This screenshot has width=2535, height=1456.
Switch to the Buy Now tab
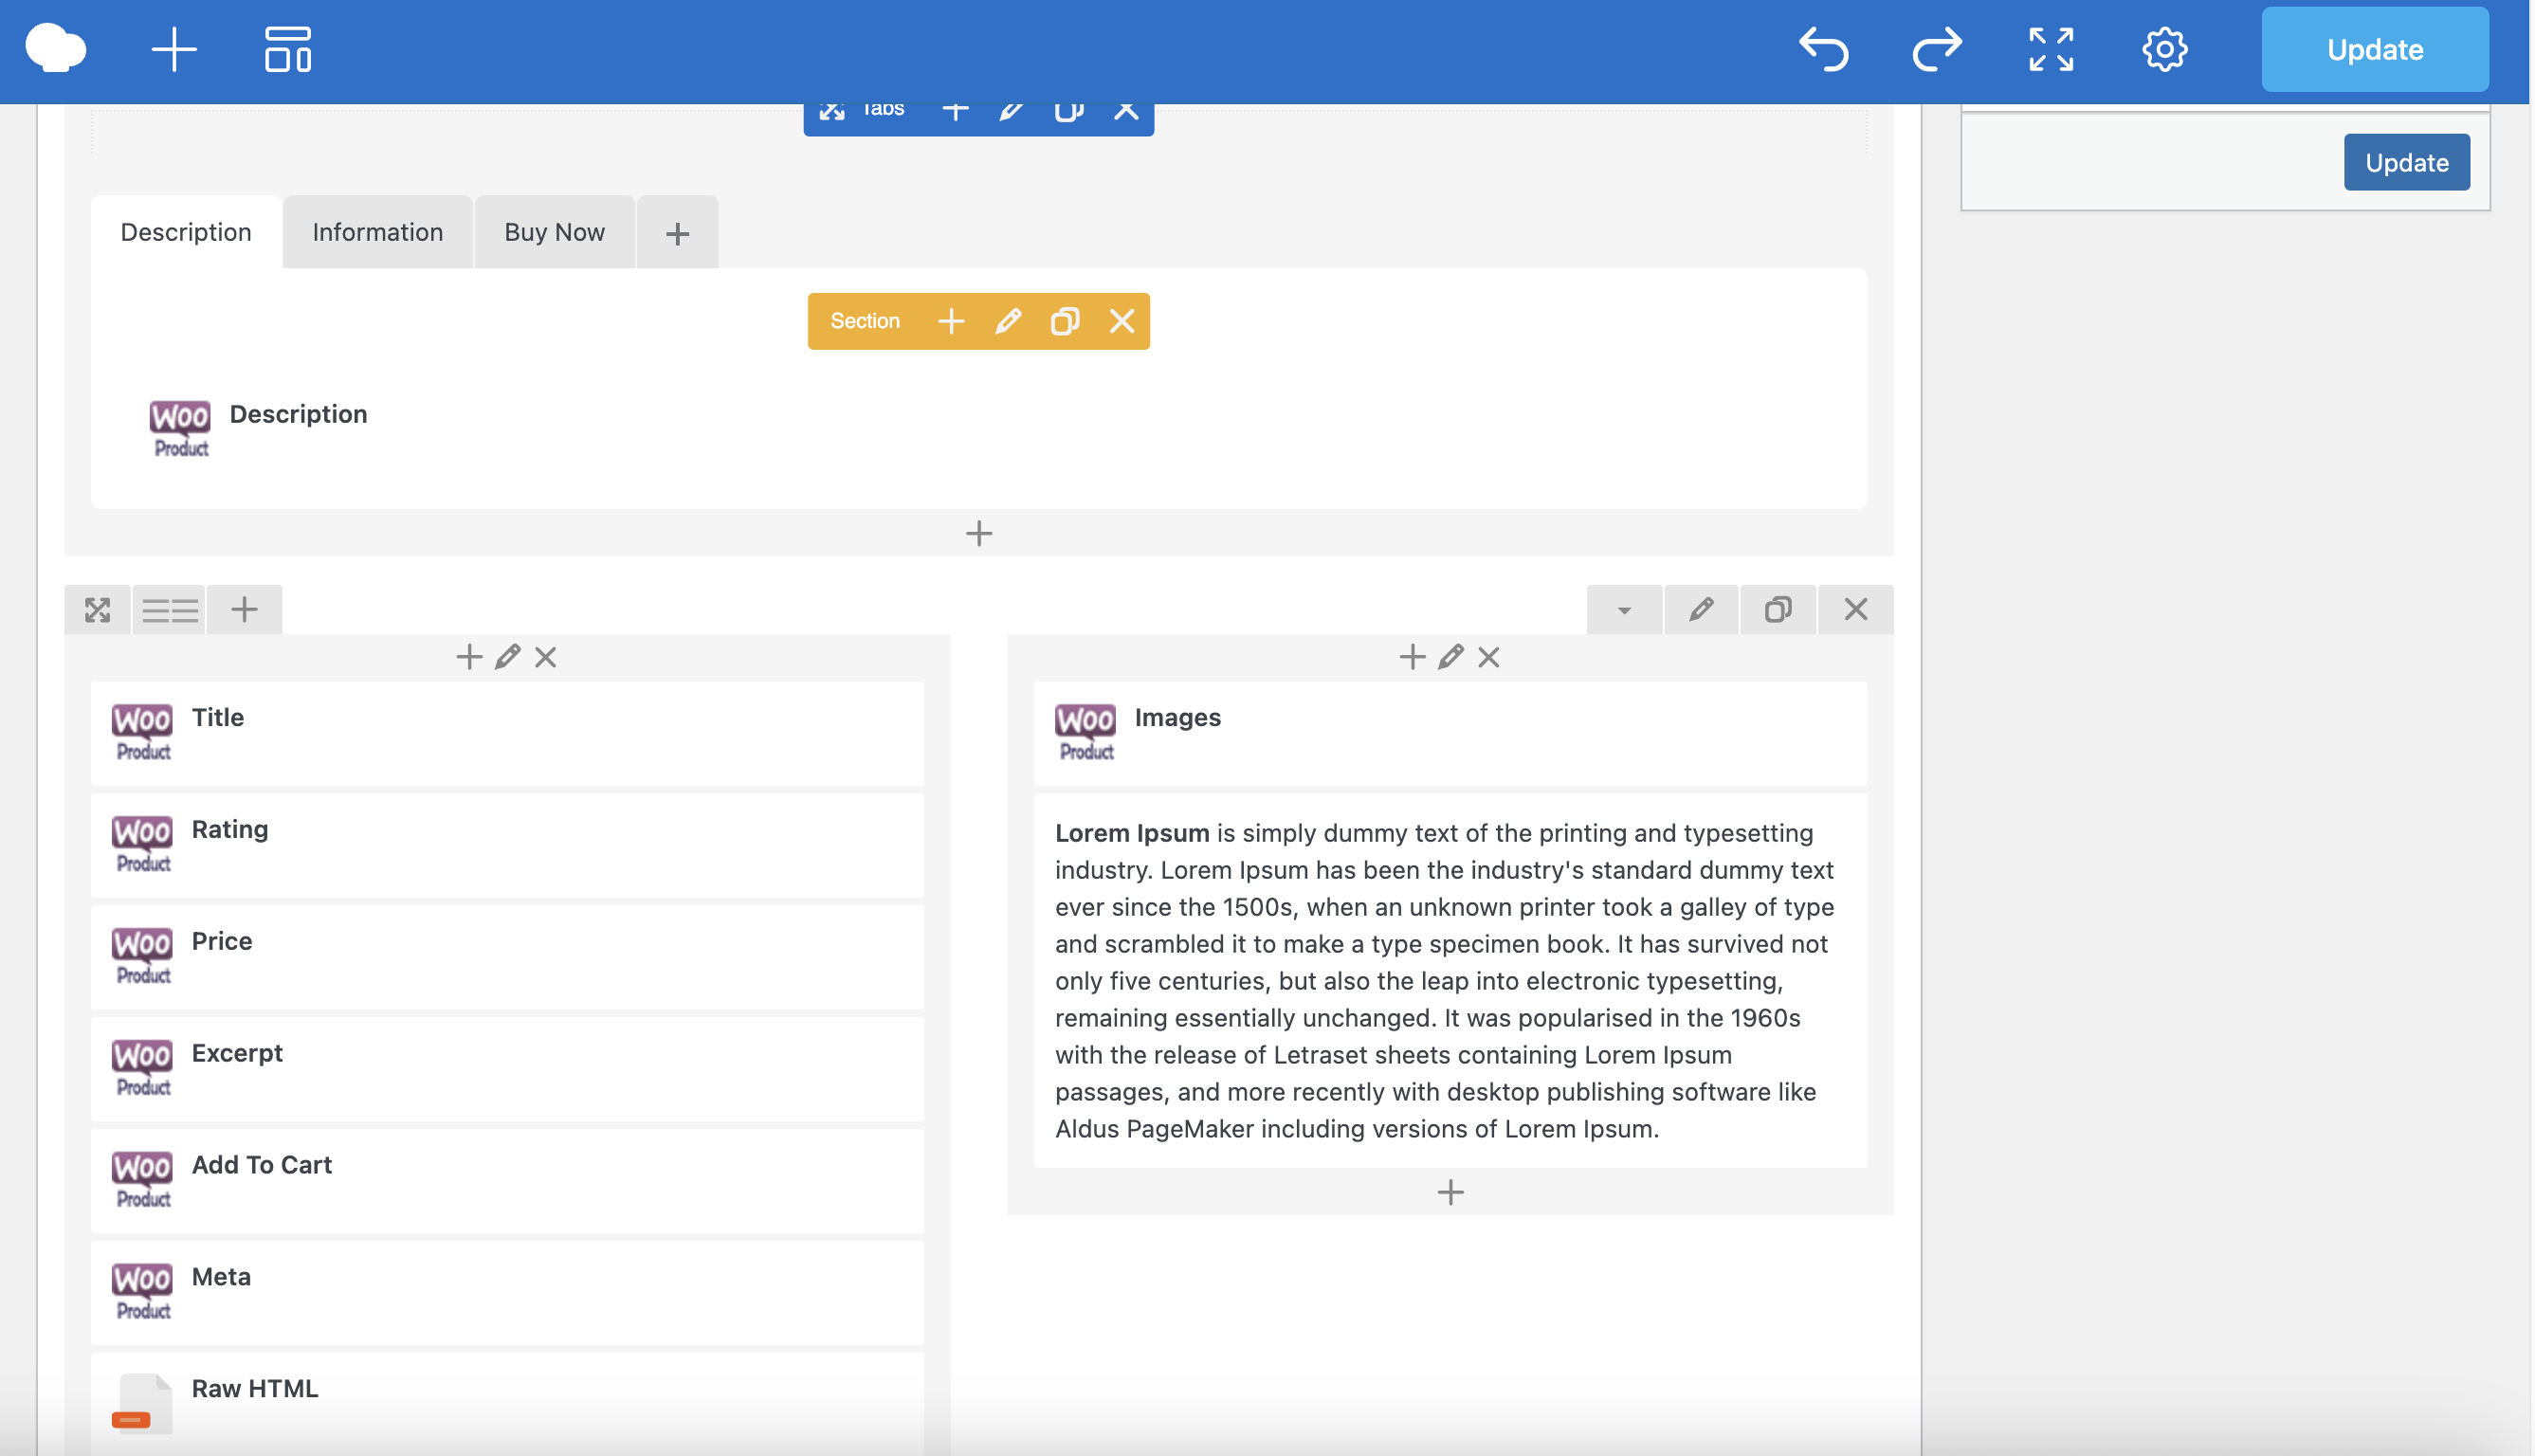(x=554, y=232)
